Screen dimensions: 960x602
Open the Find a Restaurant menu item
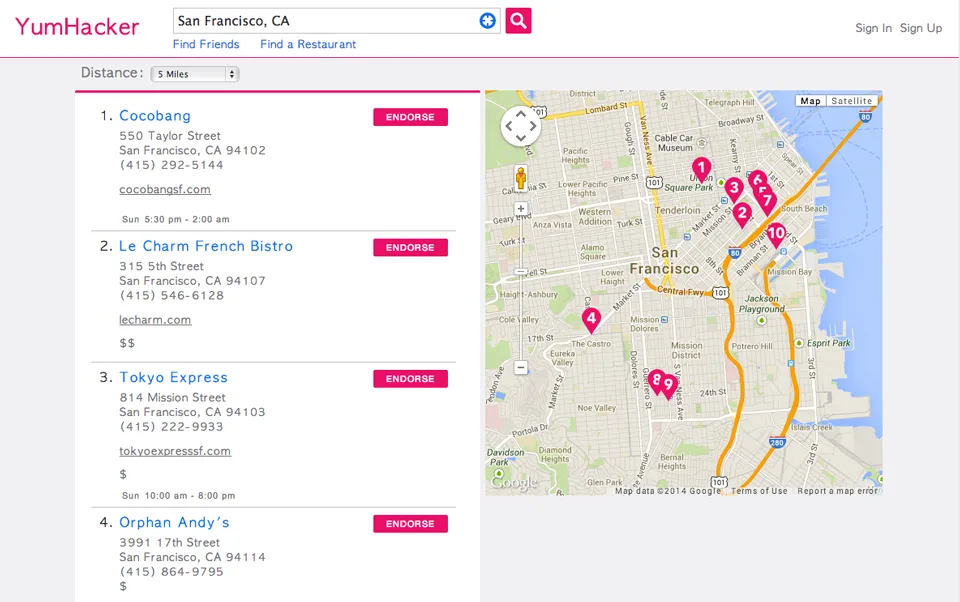point(308,44)
